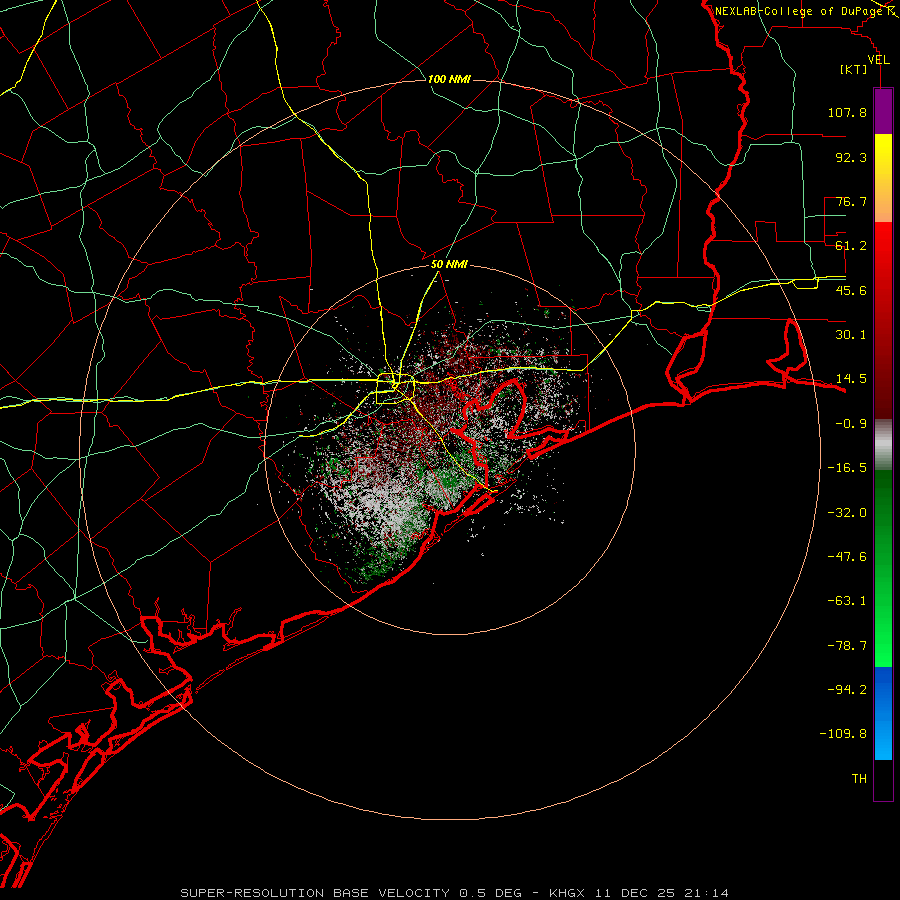The image size is (900, 900).
Task: Click the NEXLAB-College of DuPage watermark text
Action: point(799,11)
